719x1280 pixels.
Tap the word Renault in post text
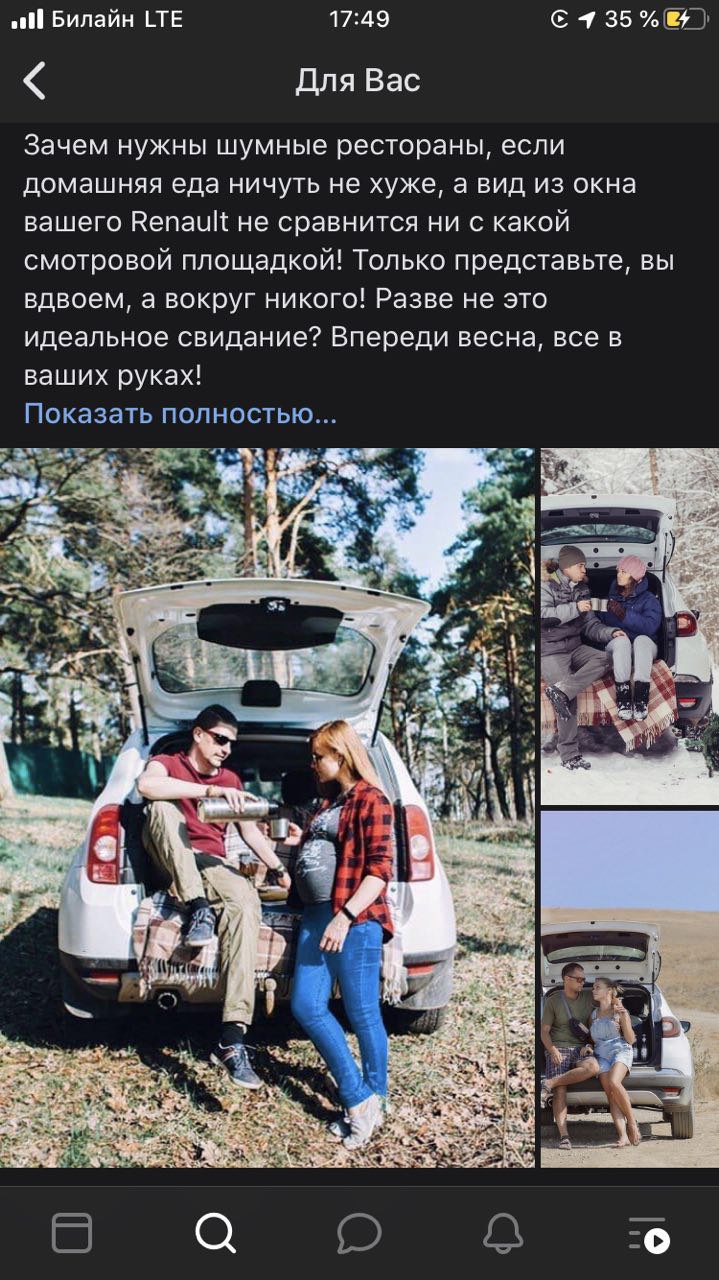click(x=180, y=222)
